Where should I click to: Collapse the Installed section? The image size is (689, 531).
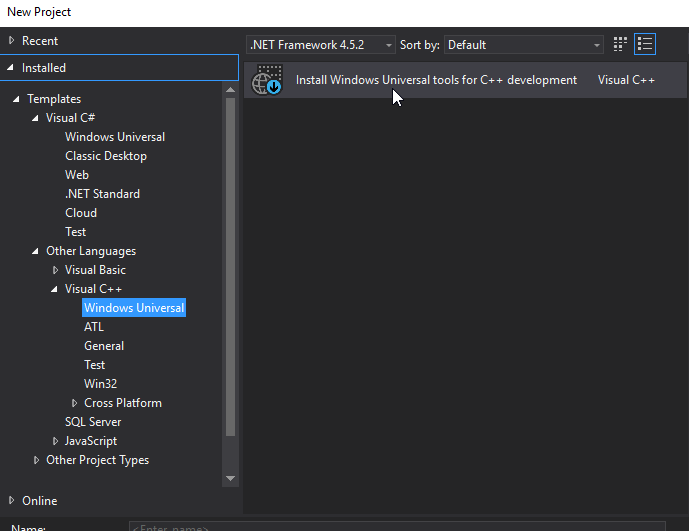coord(11,68)
